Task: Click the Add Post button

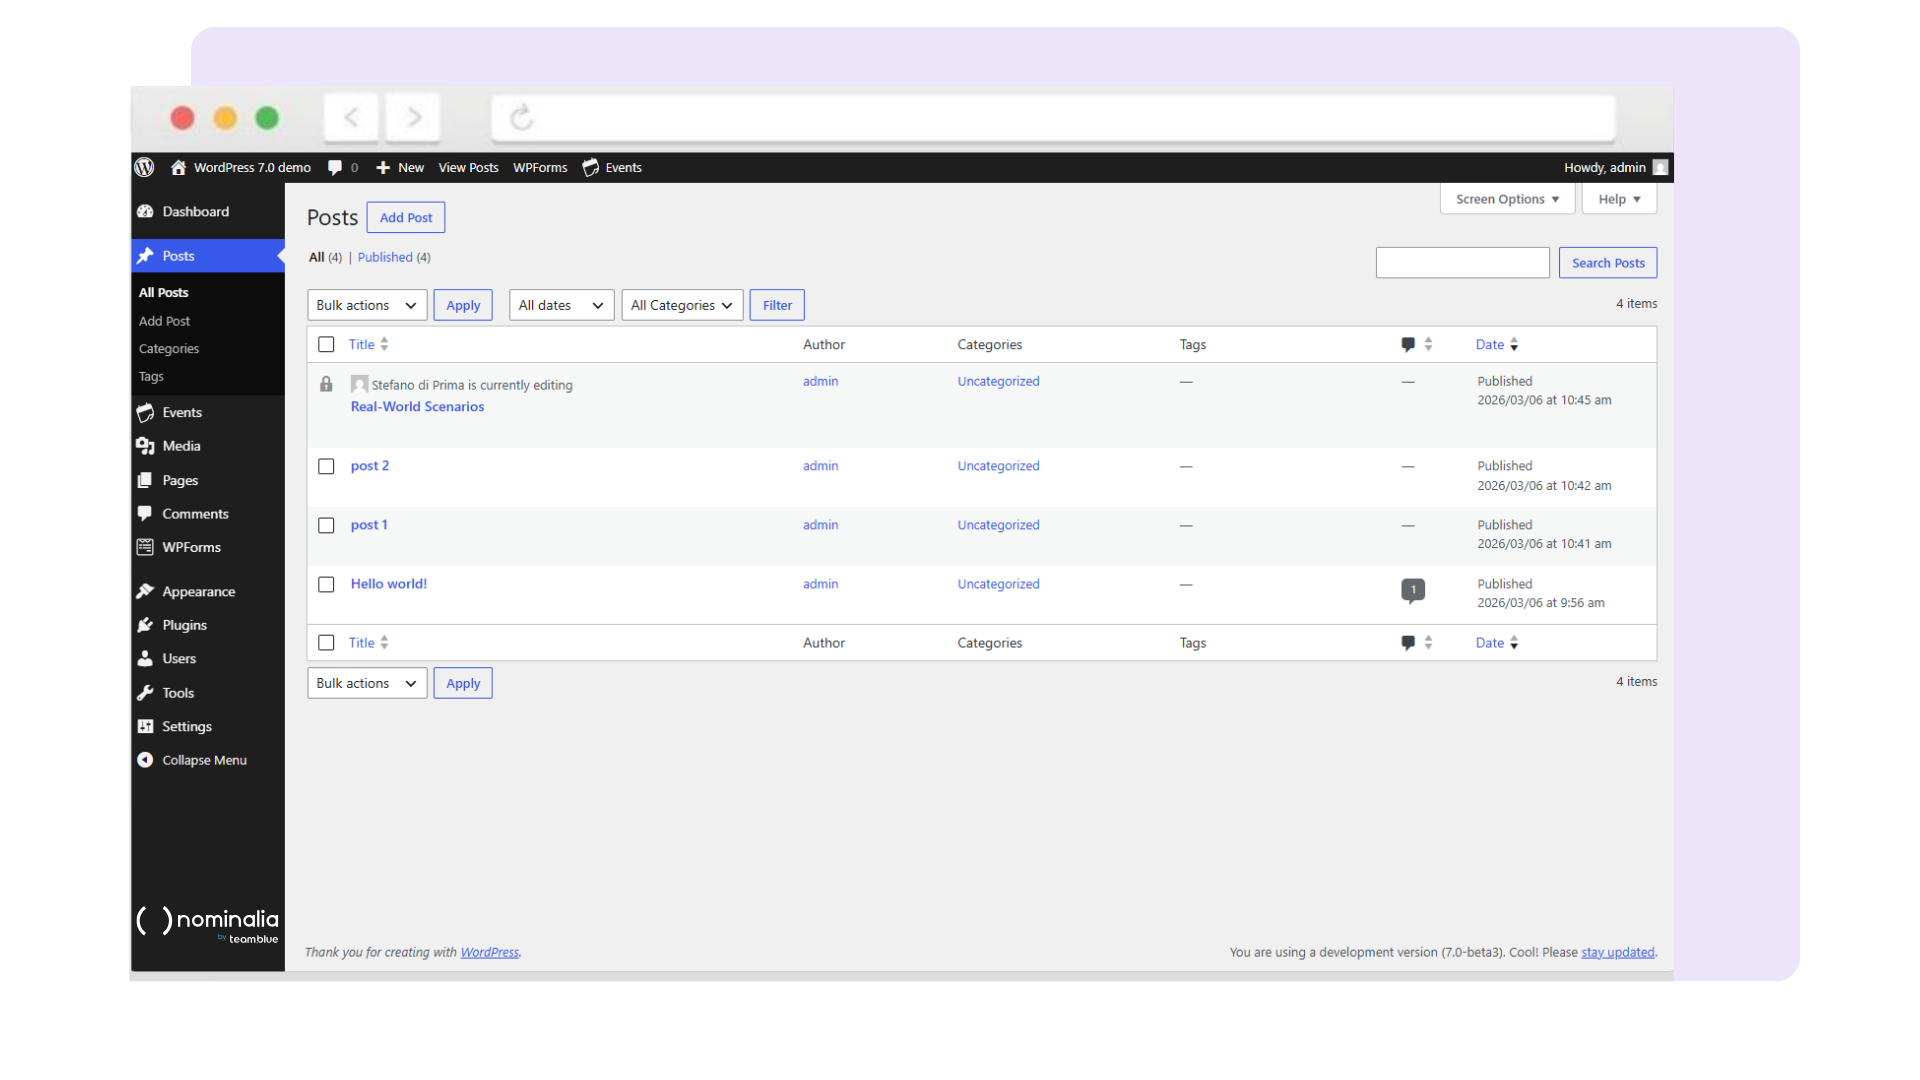Action: (x=405, y=217)
